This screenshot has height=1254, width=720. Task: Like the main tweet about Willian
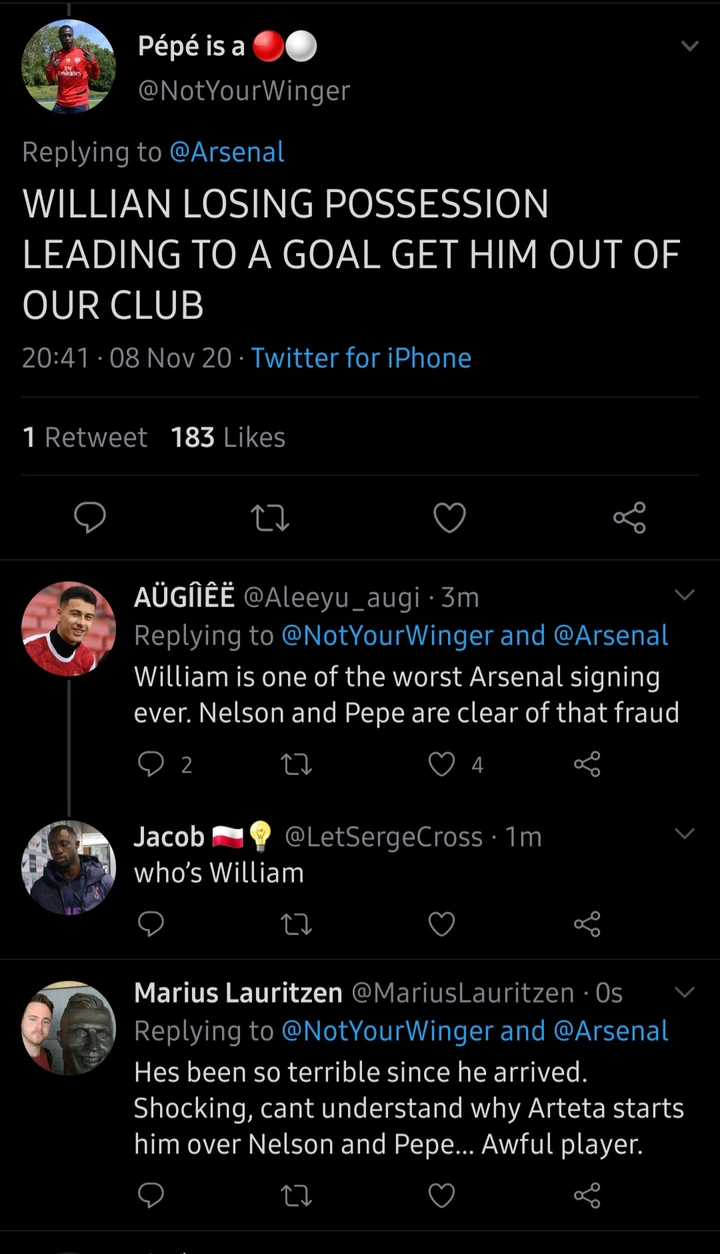pyautogui.click(x=449, y=517)
